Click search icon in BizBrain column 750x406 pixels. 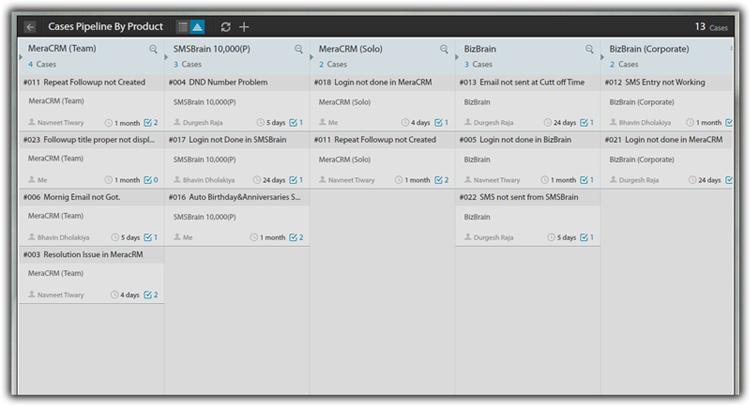590,48
